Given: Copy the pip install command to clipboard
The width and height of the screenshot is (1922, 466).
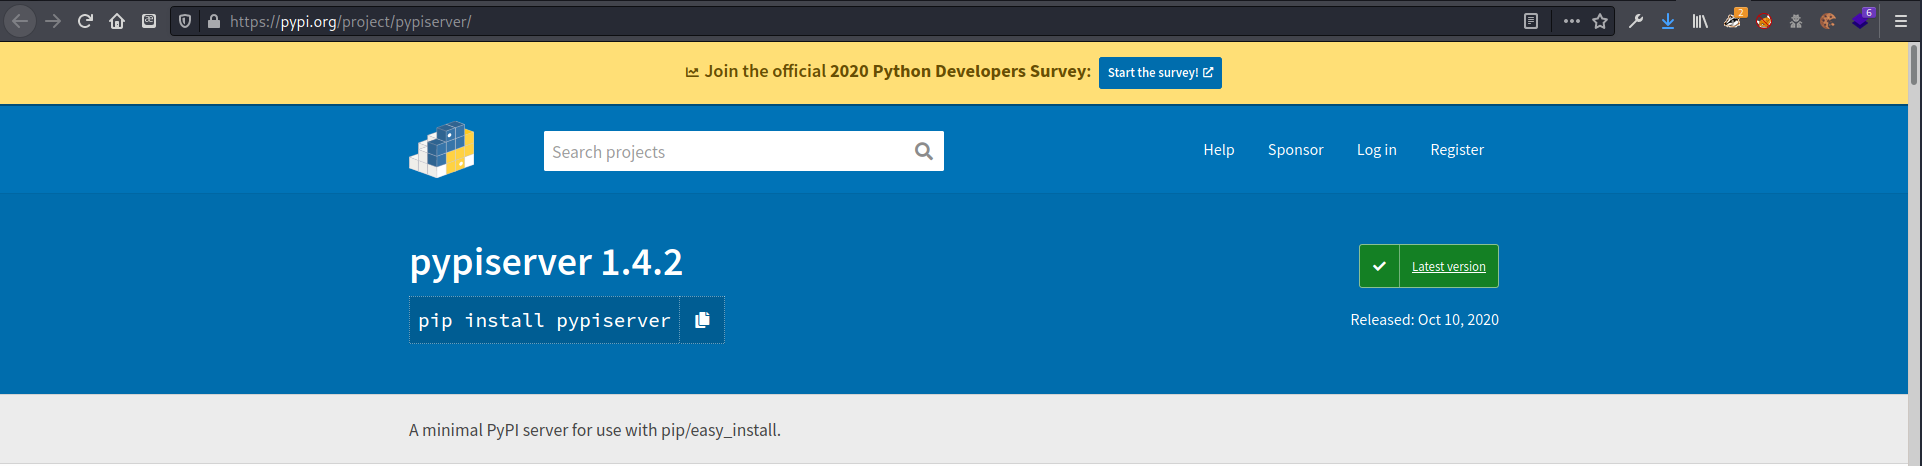Looking at the screenshot, I should tap(702, 320).
